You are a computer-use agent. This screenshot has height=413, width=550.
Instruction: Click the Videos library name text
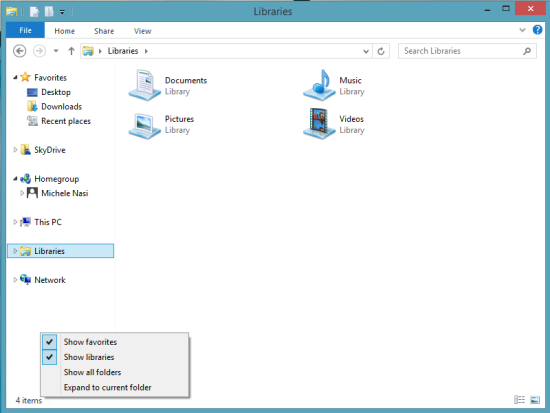point(351,119)
